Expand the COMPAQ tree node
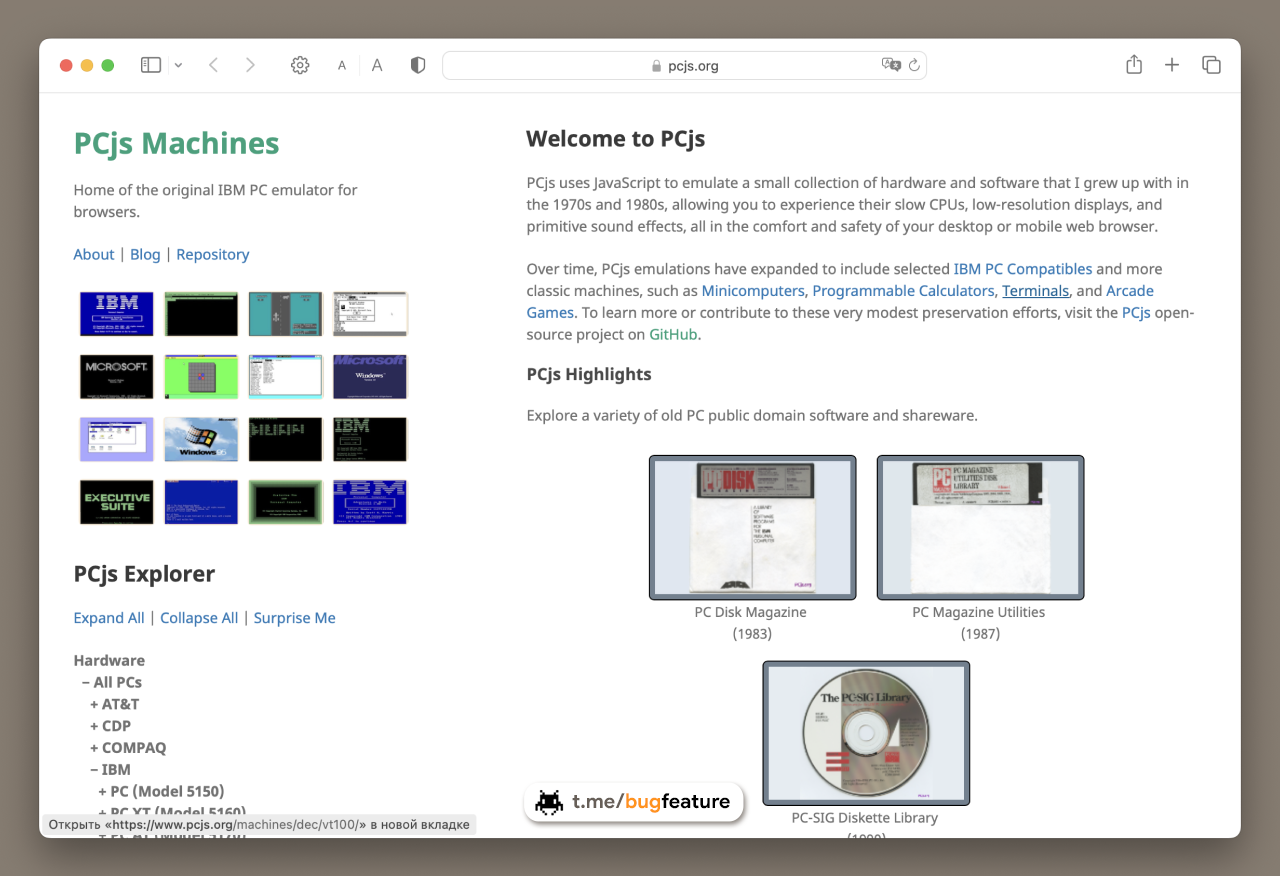This screenshot has width=1280, height=876. (x=128, y=748)
